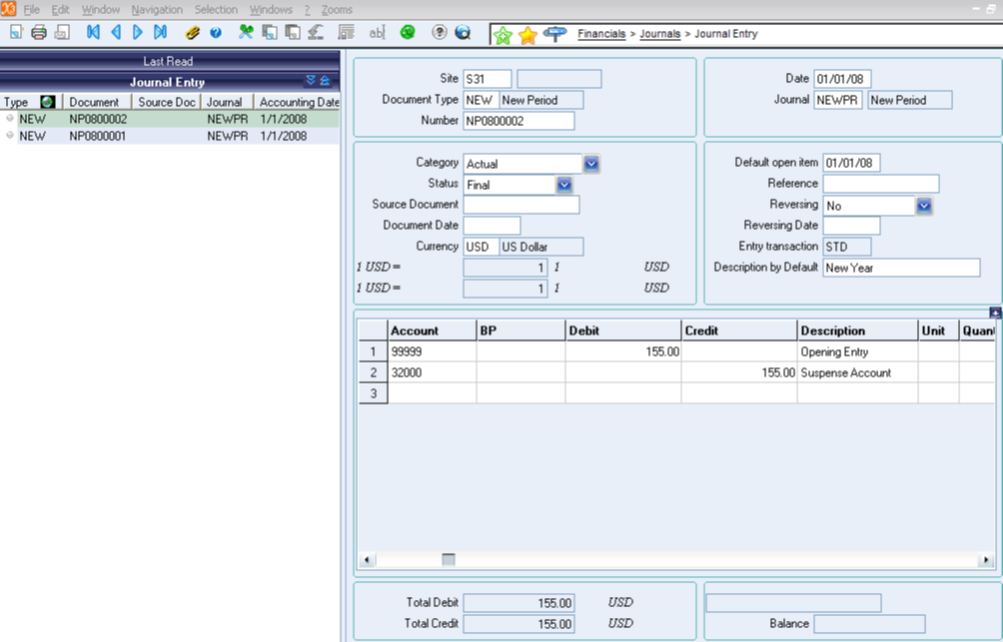This screenshot has width=1003, height=642.
Task: Click the Print icon in the toolbar
Action: point(39,33)
